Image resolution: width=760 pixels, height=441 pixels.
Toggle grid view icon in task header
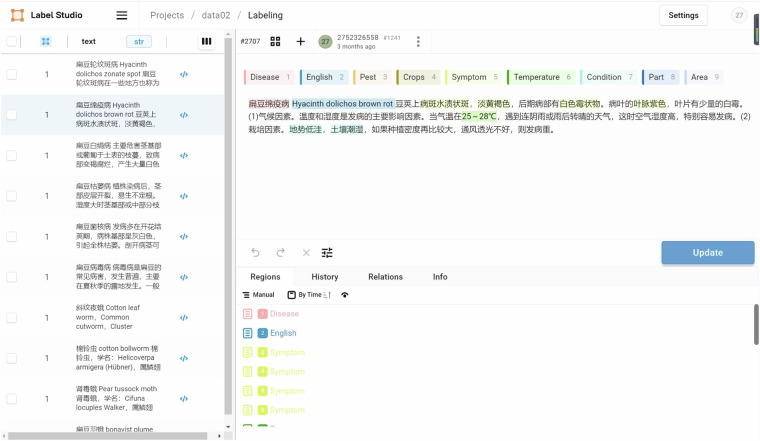(x=46, y=42)
